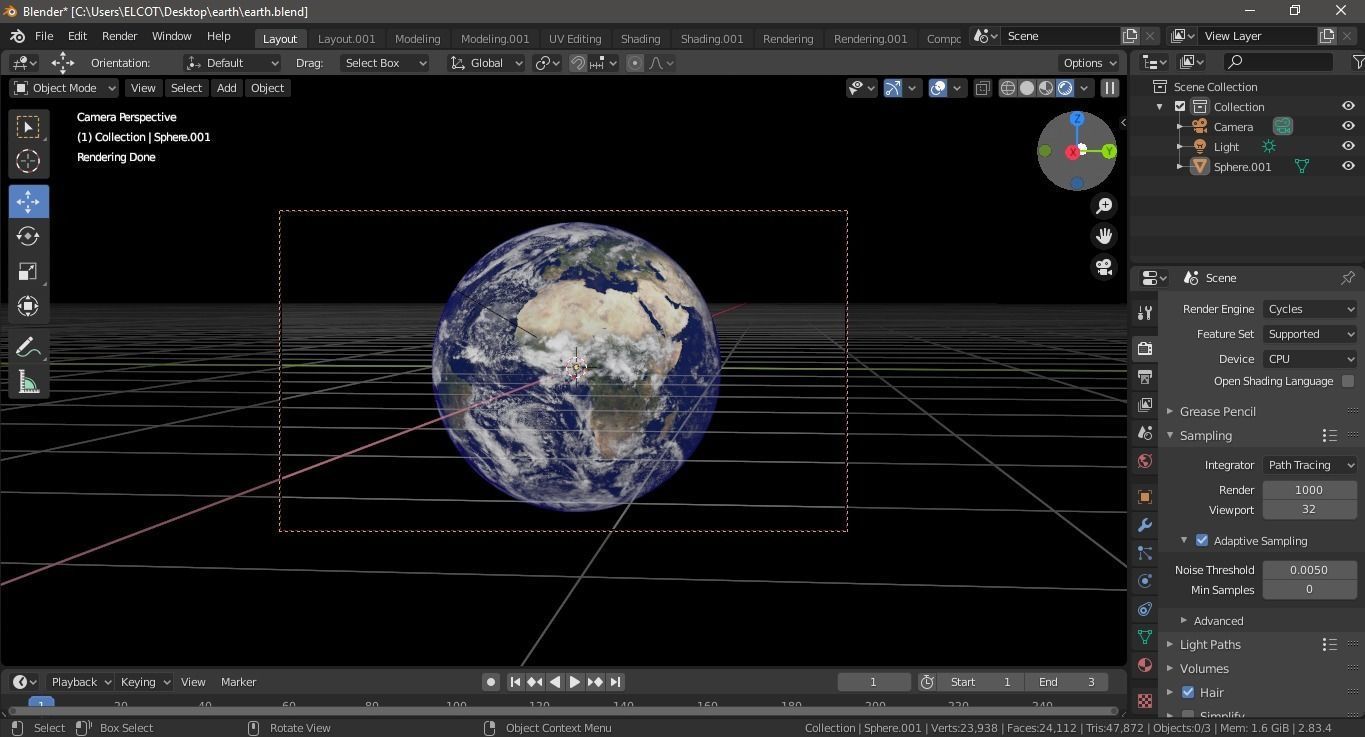Open the Device CPU dropdown
The image size is (1365, 737).
[x=1310, y=359]
